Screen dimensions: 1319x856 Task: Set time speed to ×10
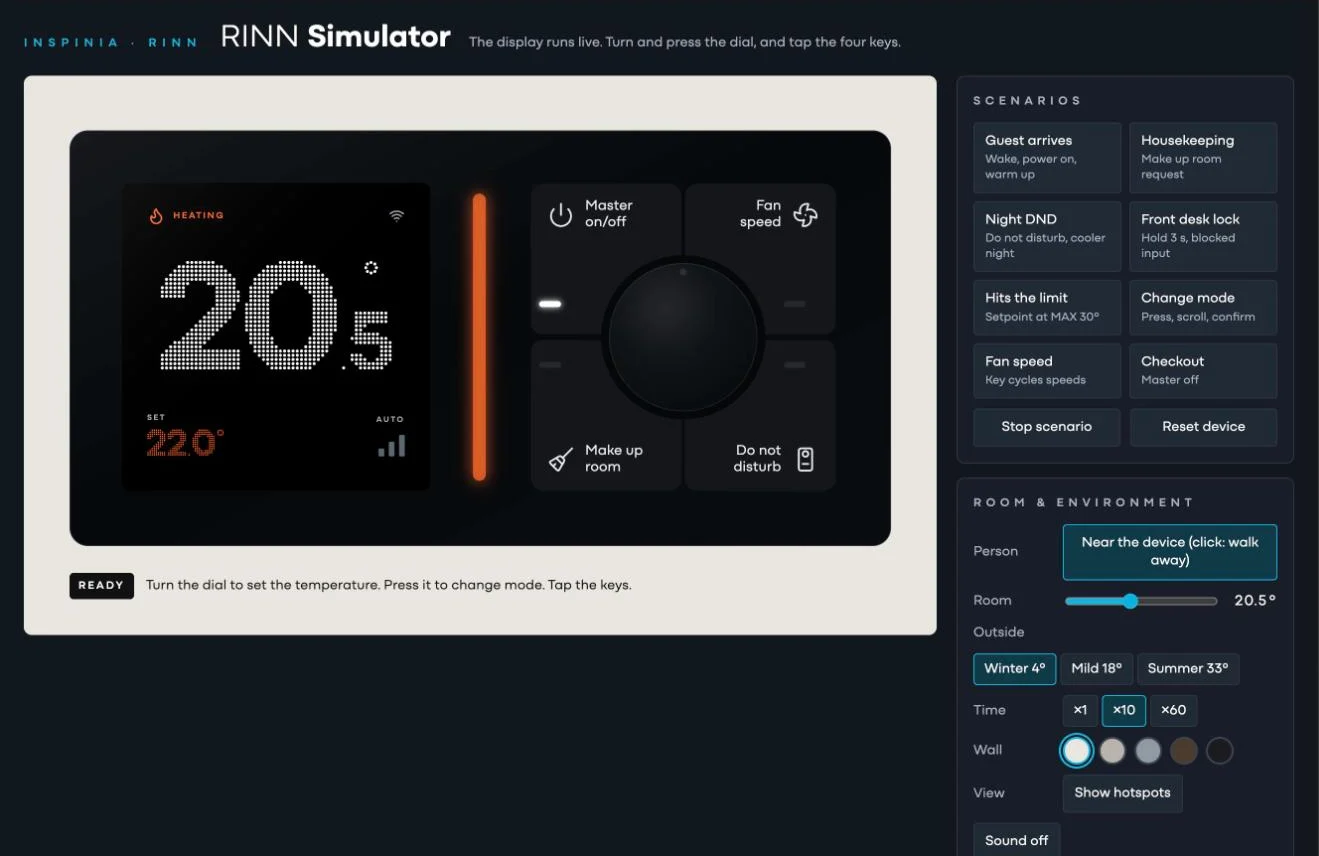(x=1124, y=710)
